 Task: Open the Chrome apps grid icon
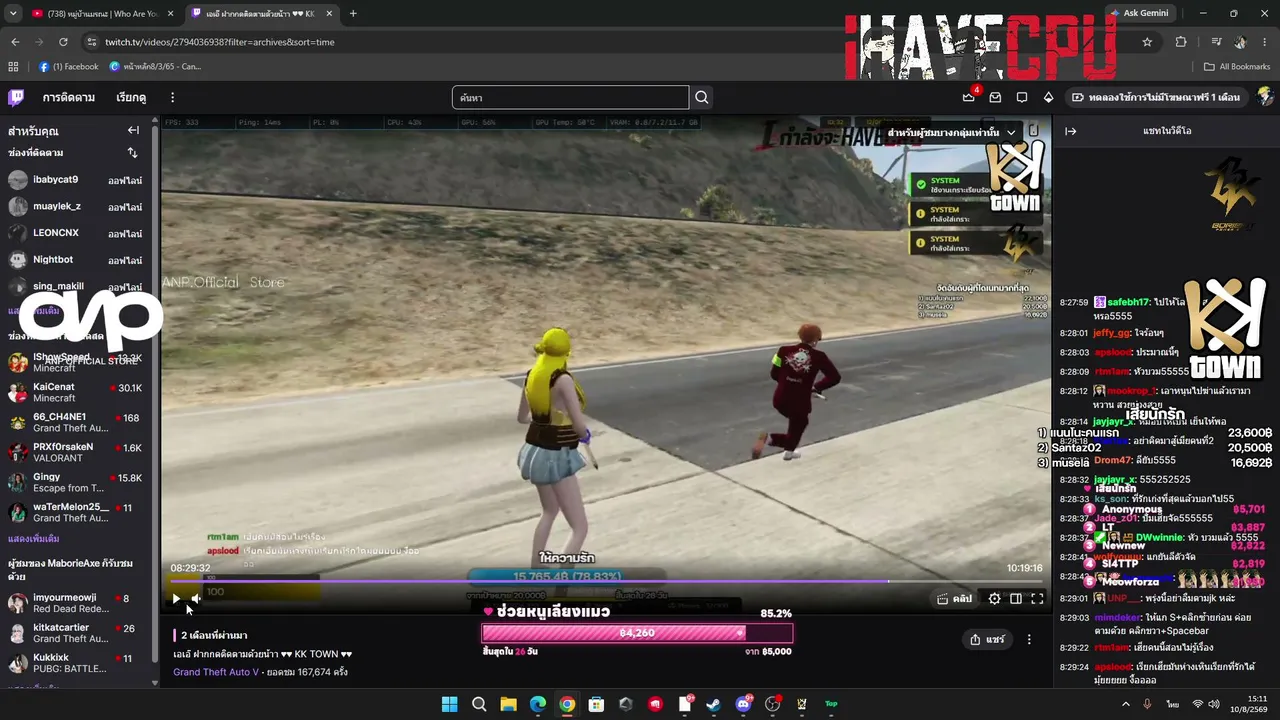point(13,67)
